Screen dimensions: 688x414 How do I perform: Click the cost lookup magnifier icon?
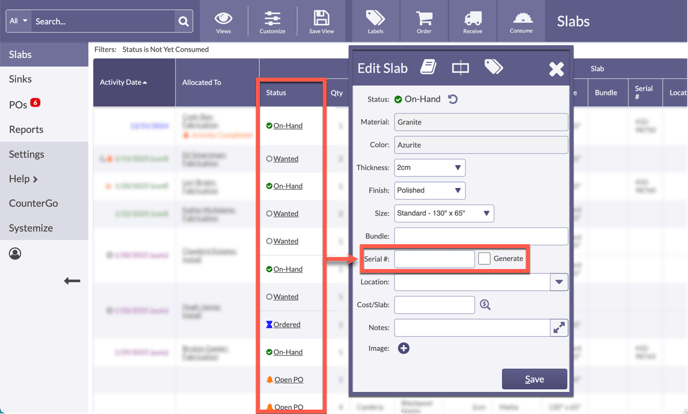485,304
